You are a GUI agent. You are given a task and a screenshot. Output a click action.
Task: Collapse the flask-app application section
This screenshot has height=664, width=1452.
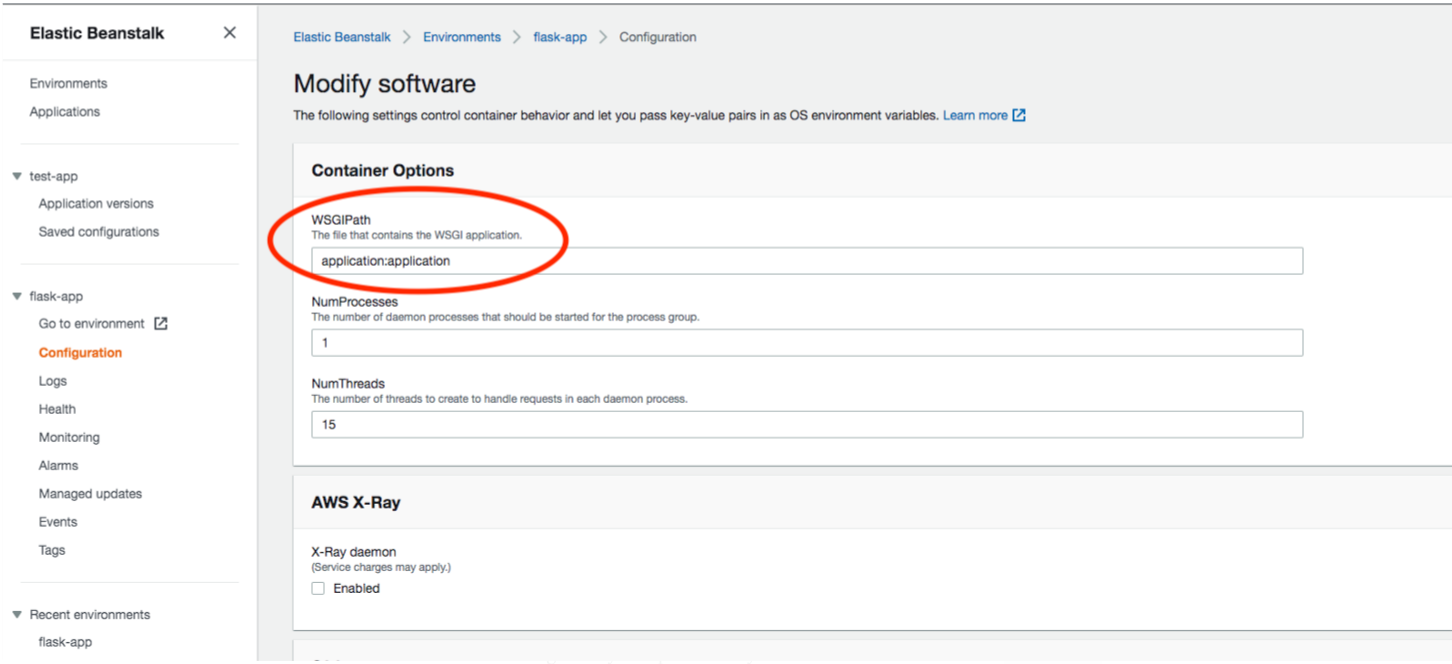point(16,296)
